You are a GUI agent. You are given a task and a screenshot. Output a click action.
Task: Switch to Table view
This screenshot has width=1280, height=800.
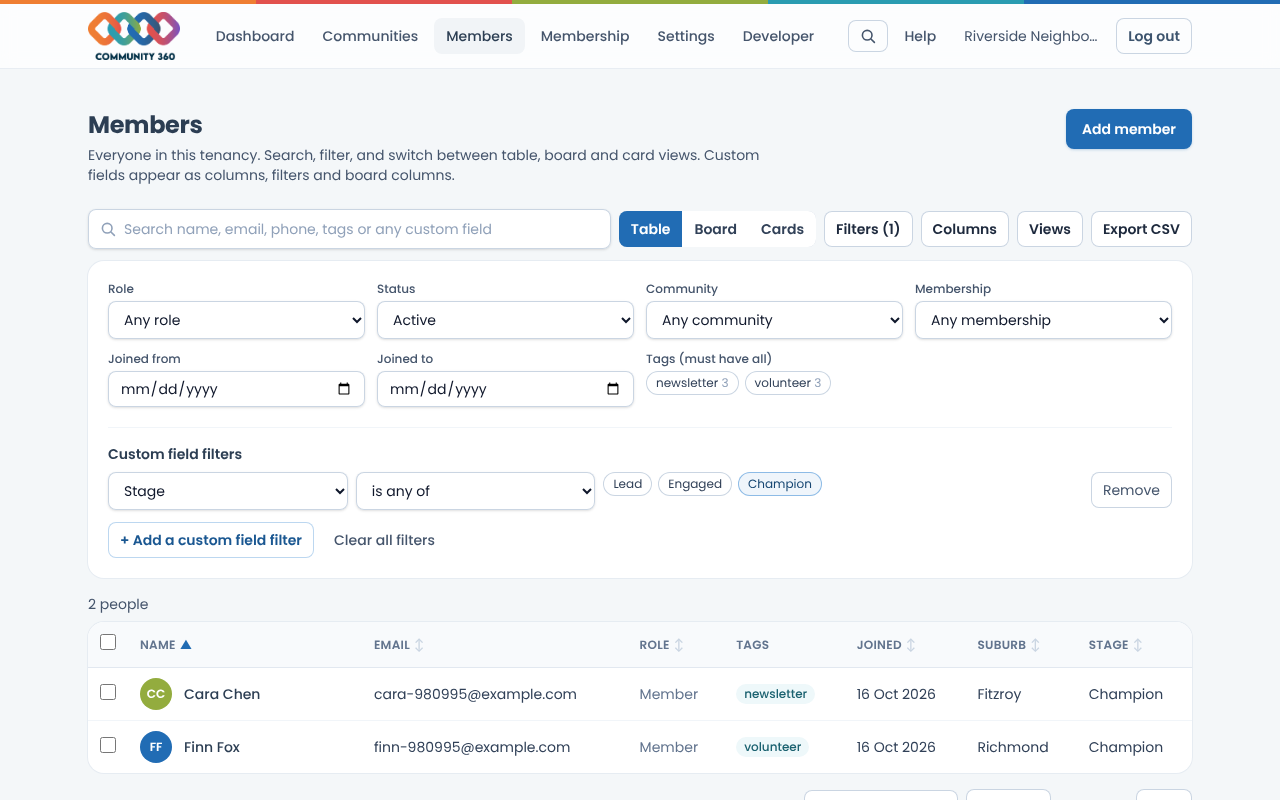(650, 229)
